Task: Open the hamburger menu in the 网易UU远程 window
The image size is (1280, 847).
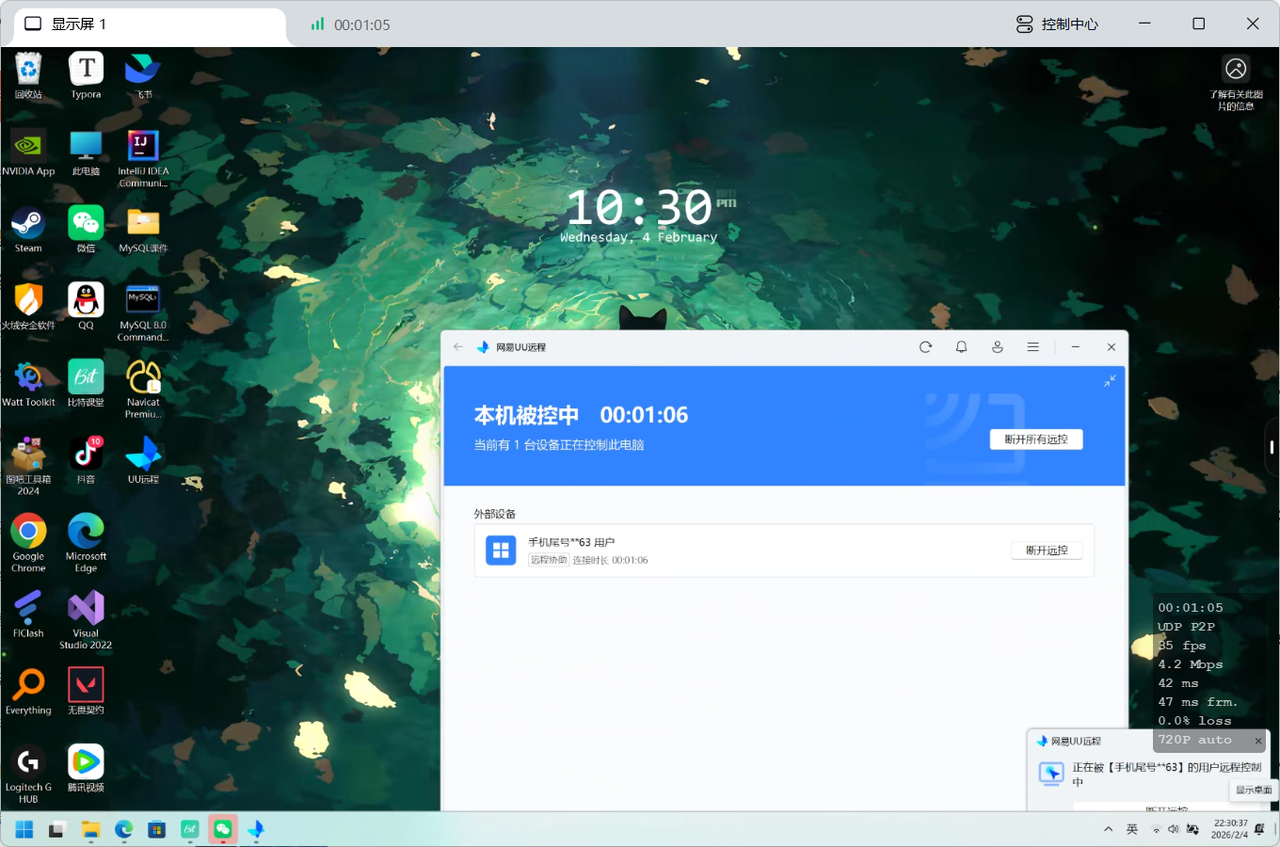Action: tap(1033, 347)
